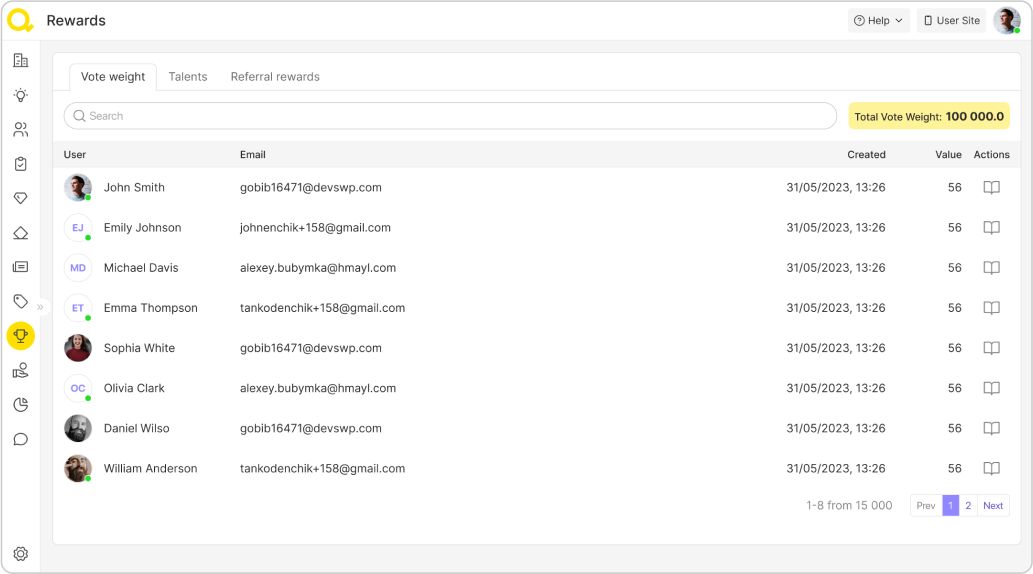Image resolution: width=1033 pixels, height=574 pixels.
Task: Open the clipboard checklist sidebar icon
Action: [20, 164]
